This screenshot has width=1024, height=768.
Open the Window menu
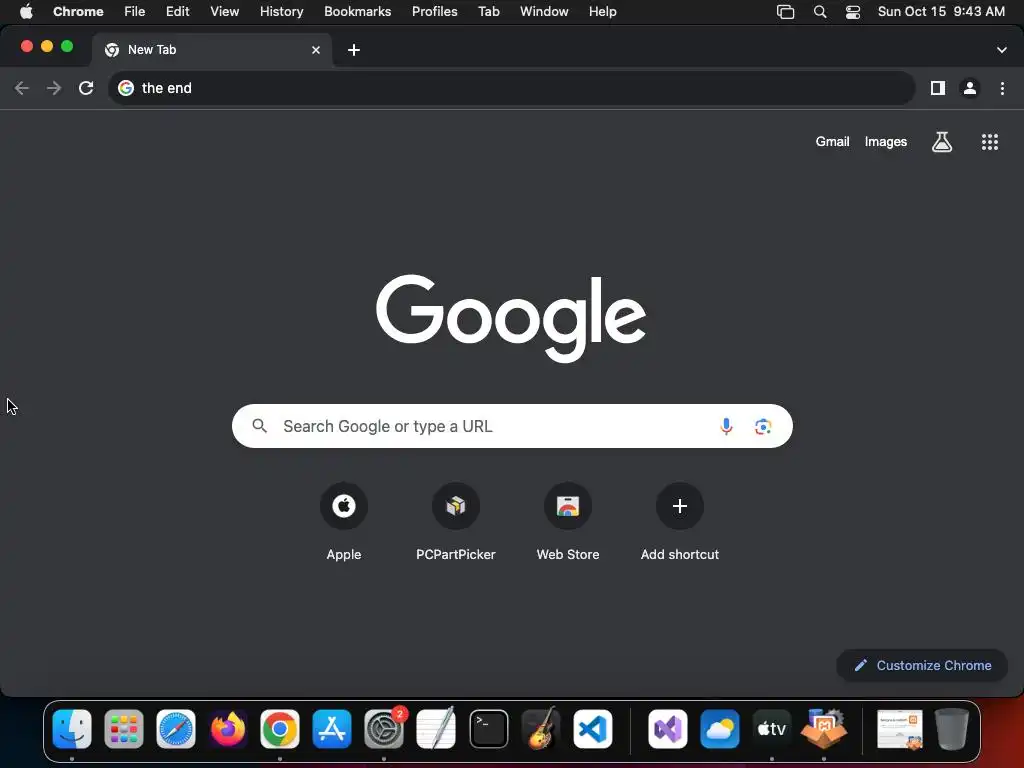(544, 11)
